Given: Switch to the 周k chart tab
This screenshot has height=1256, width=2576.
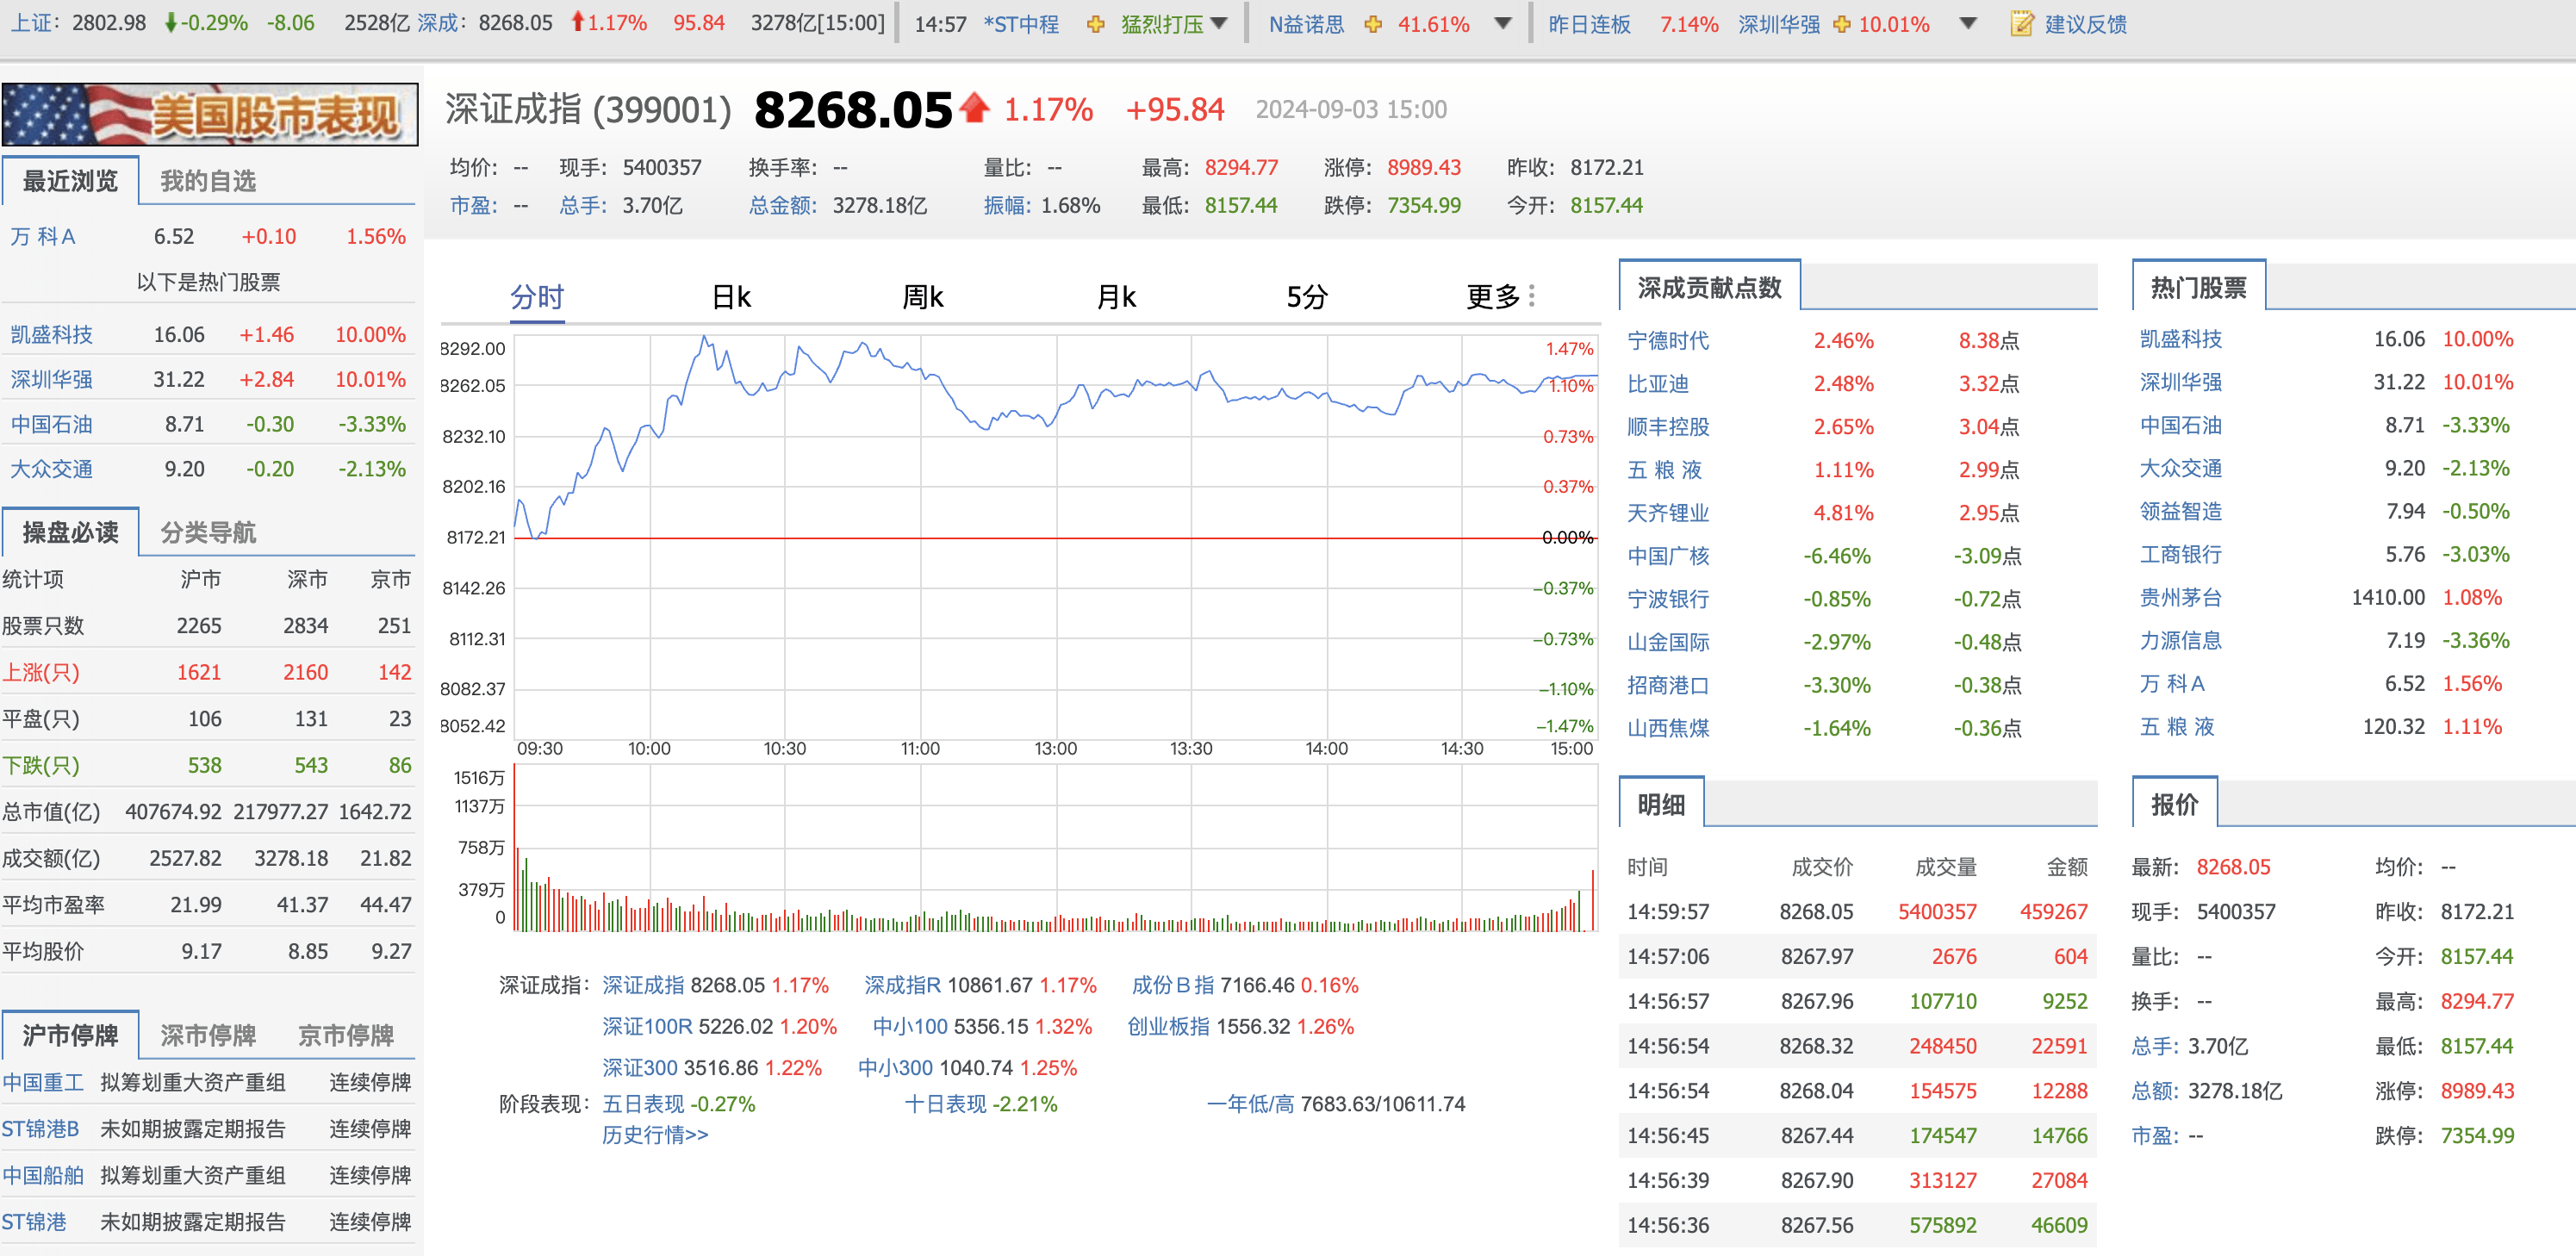Looking at the screenshot, I should pos(923,297).
